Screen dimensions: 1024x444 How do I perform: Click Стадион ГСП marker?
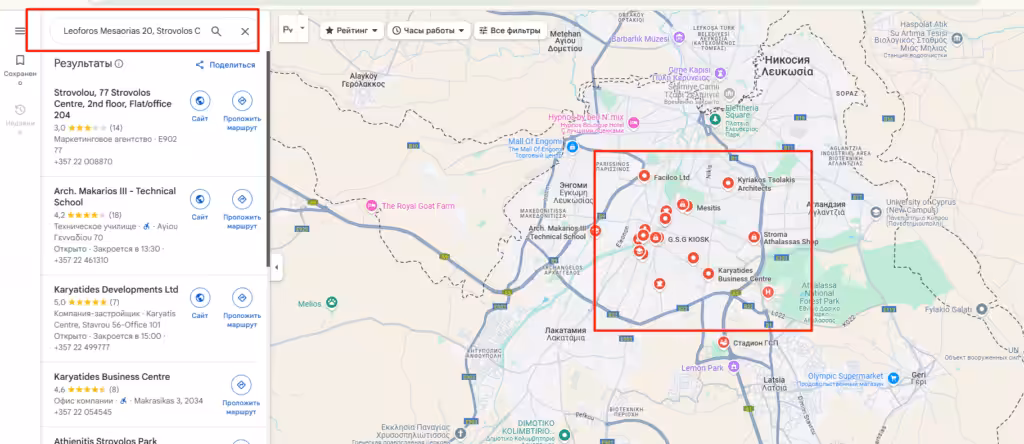723,342
